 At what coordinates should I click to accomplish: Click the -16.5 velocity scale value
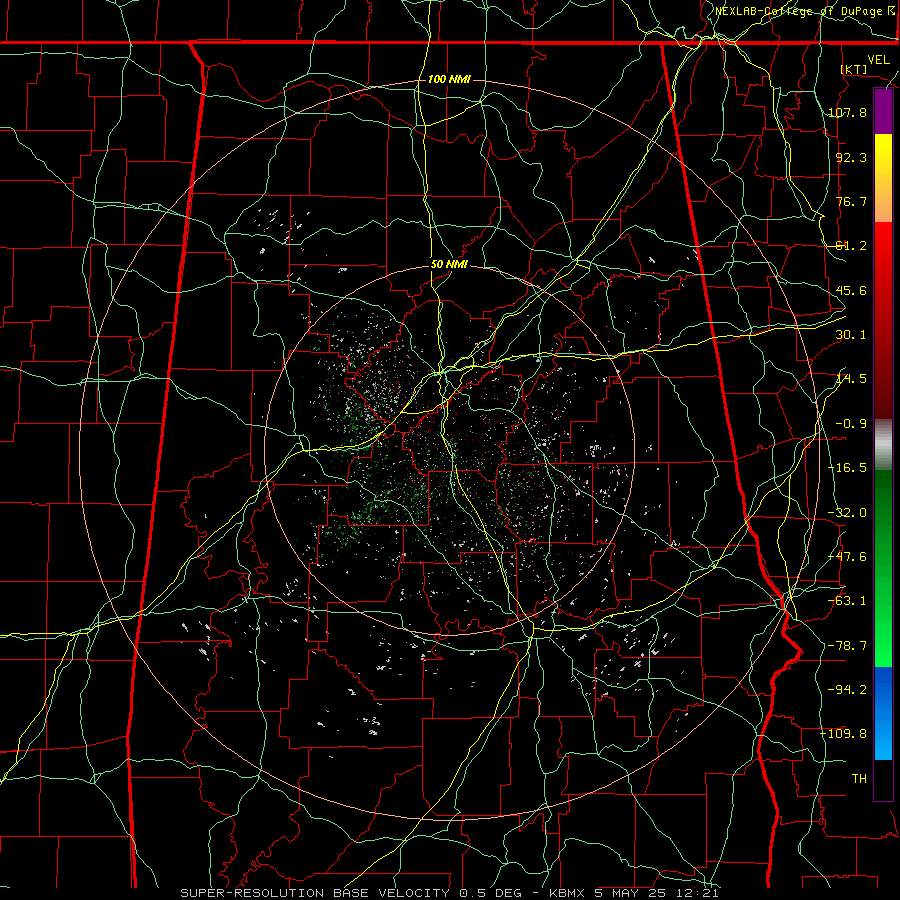tap(847, 468)
